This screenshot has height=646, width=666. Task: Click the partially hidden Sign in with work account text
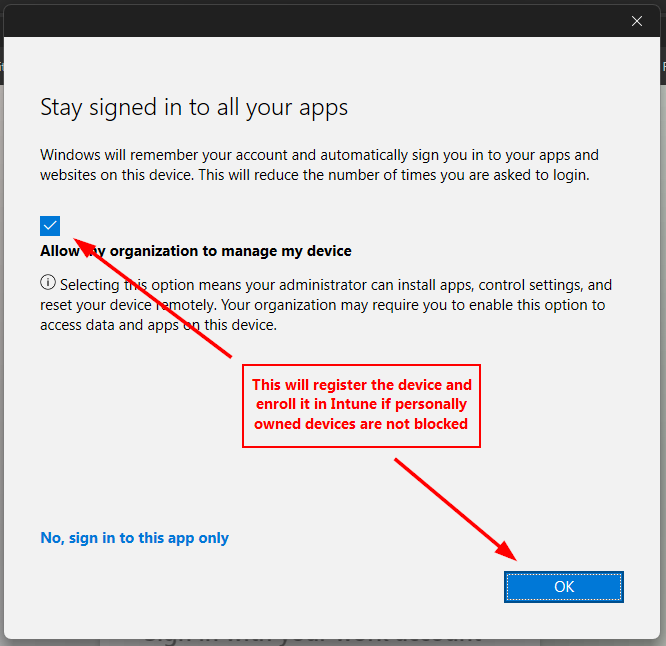click(312, 635)
